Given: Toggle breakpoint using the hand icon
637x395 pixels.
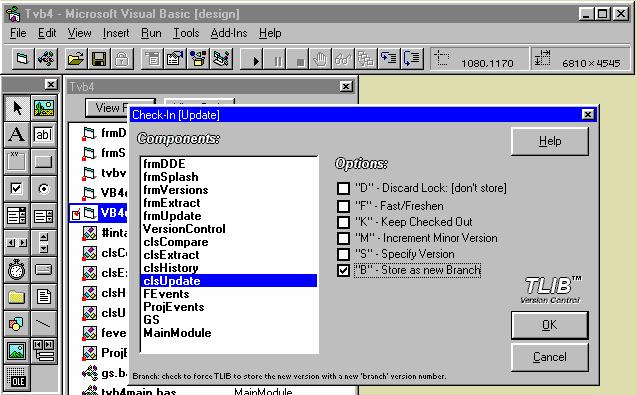Looking at the screenshot, I should 321,59.
